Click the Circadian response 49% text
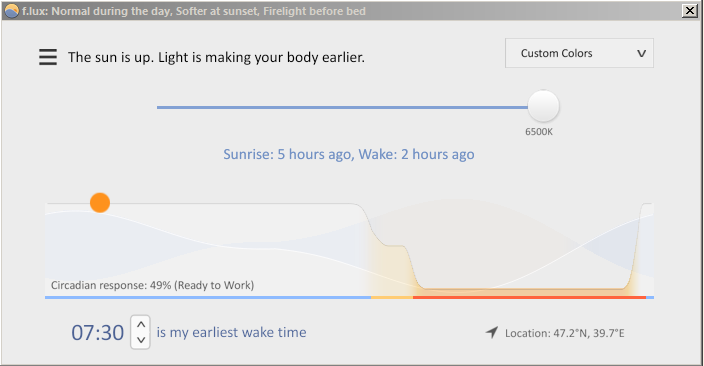 tap(152, 285)
